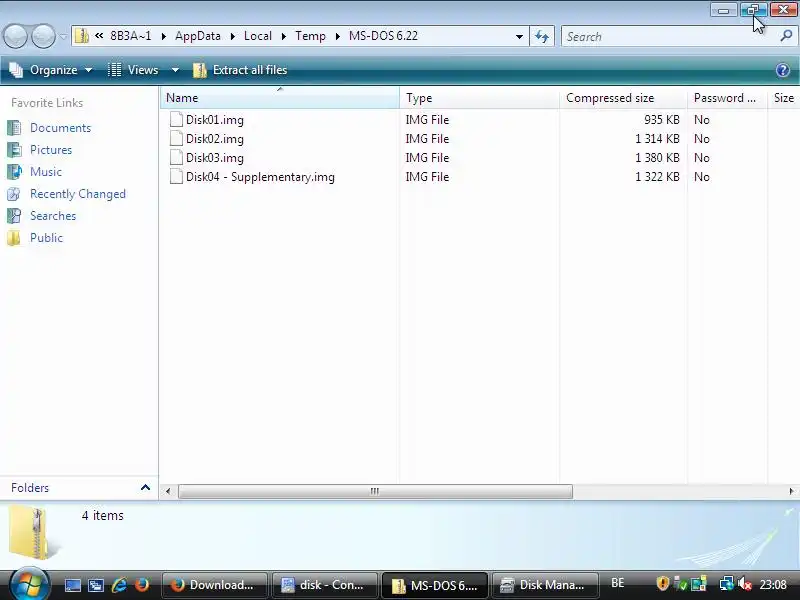Click Extract all files
The height and width of the screenshot is (600, 800).
click(240, 70)
